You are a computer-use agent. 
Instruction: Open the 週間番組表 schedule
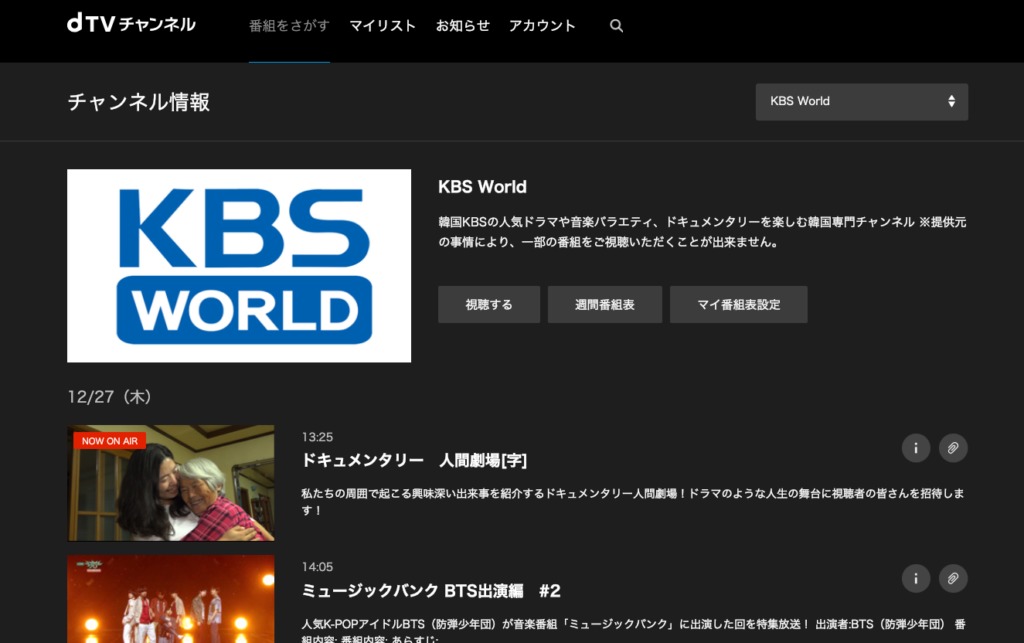click(605, 304)
